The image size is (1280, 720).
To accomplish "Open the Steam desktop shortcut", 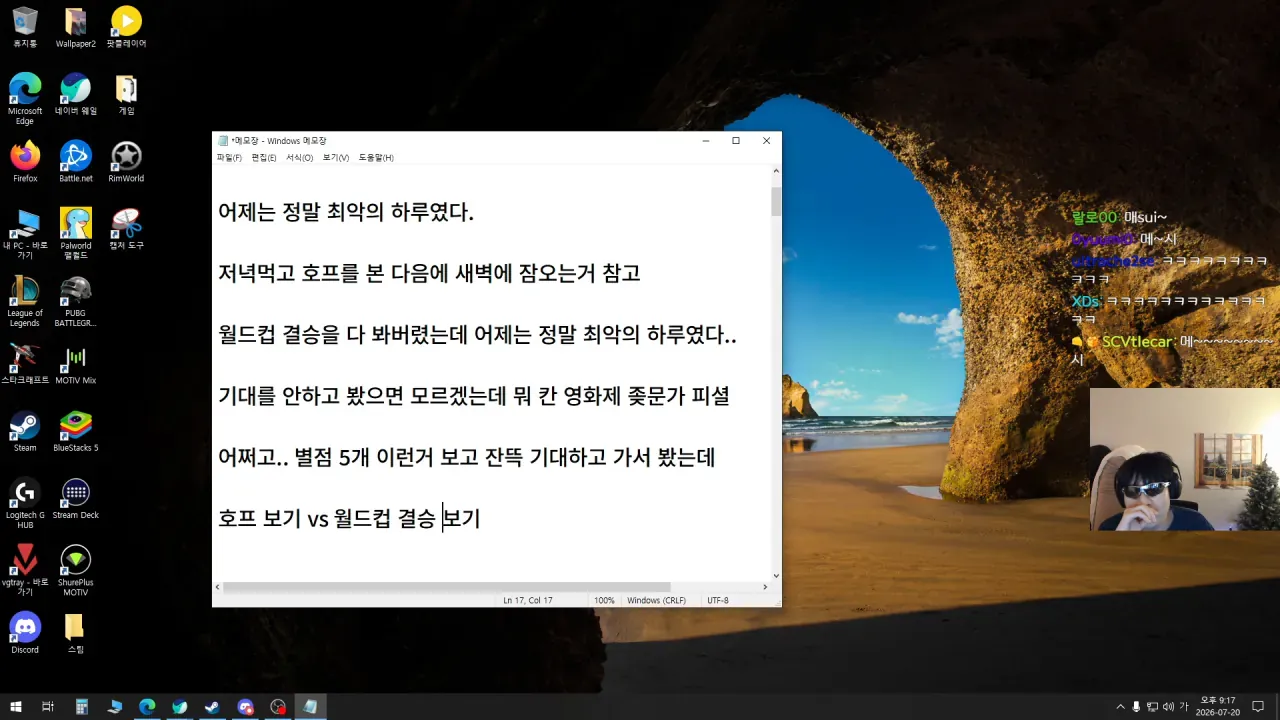I will click(x=25, y=432).
